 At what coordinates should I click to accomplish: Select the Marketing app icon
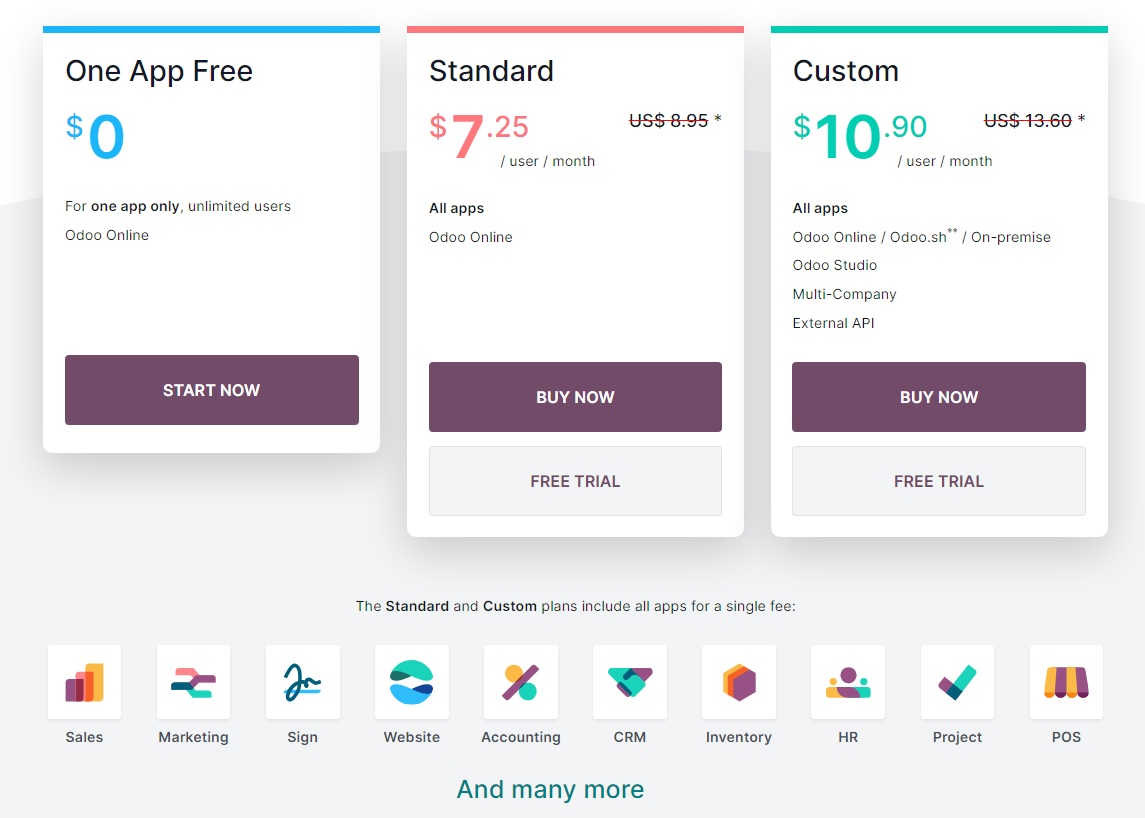click(193, 682)
